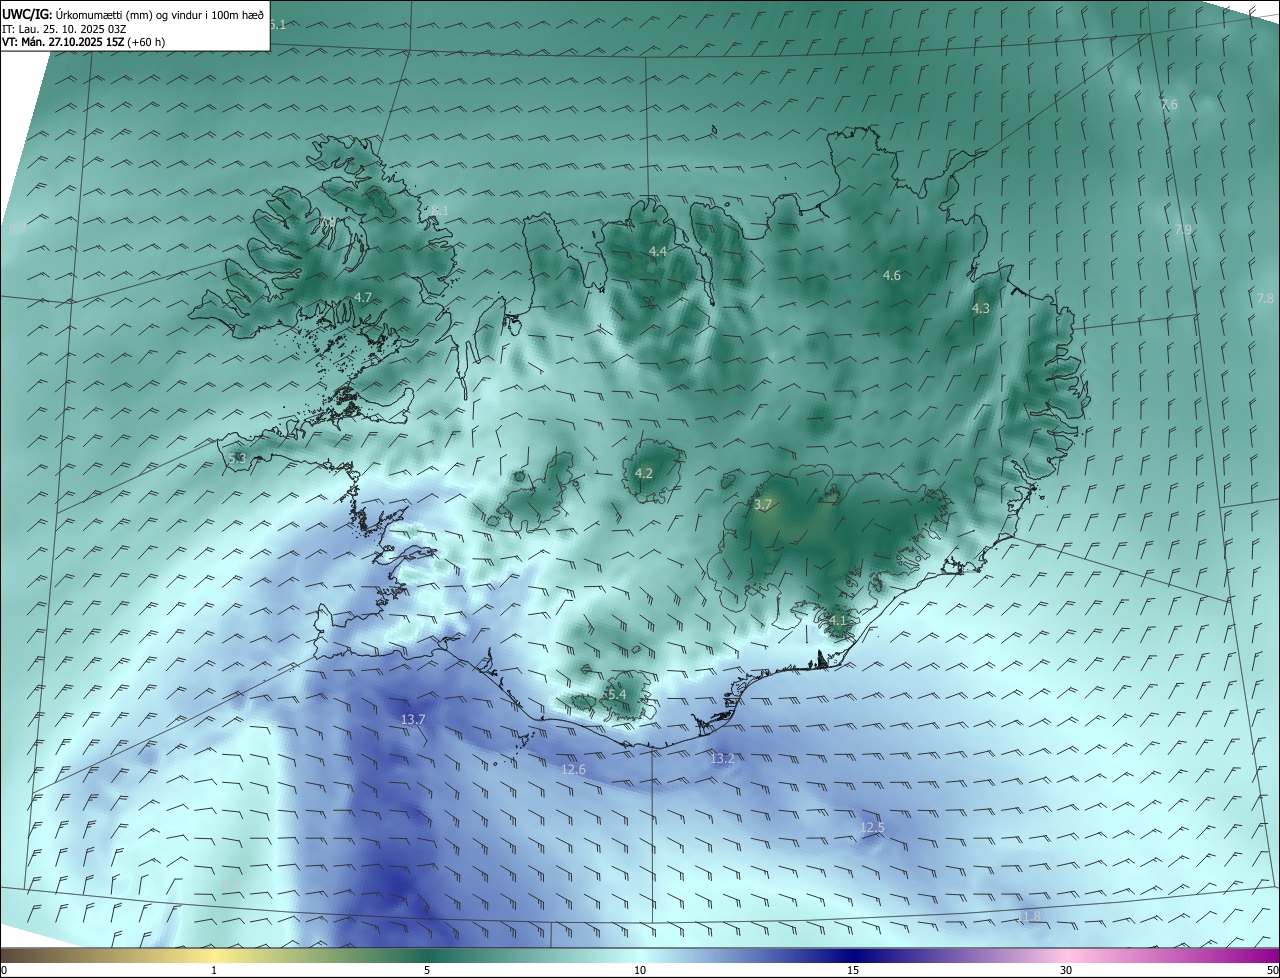This screenshot has width=1280, height=978.
Task: Click the 3.7 value label on Vatnajökull
Action: [763, 505]
